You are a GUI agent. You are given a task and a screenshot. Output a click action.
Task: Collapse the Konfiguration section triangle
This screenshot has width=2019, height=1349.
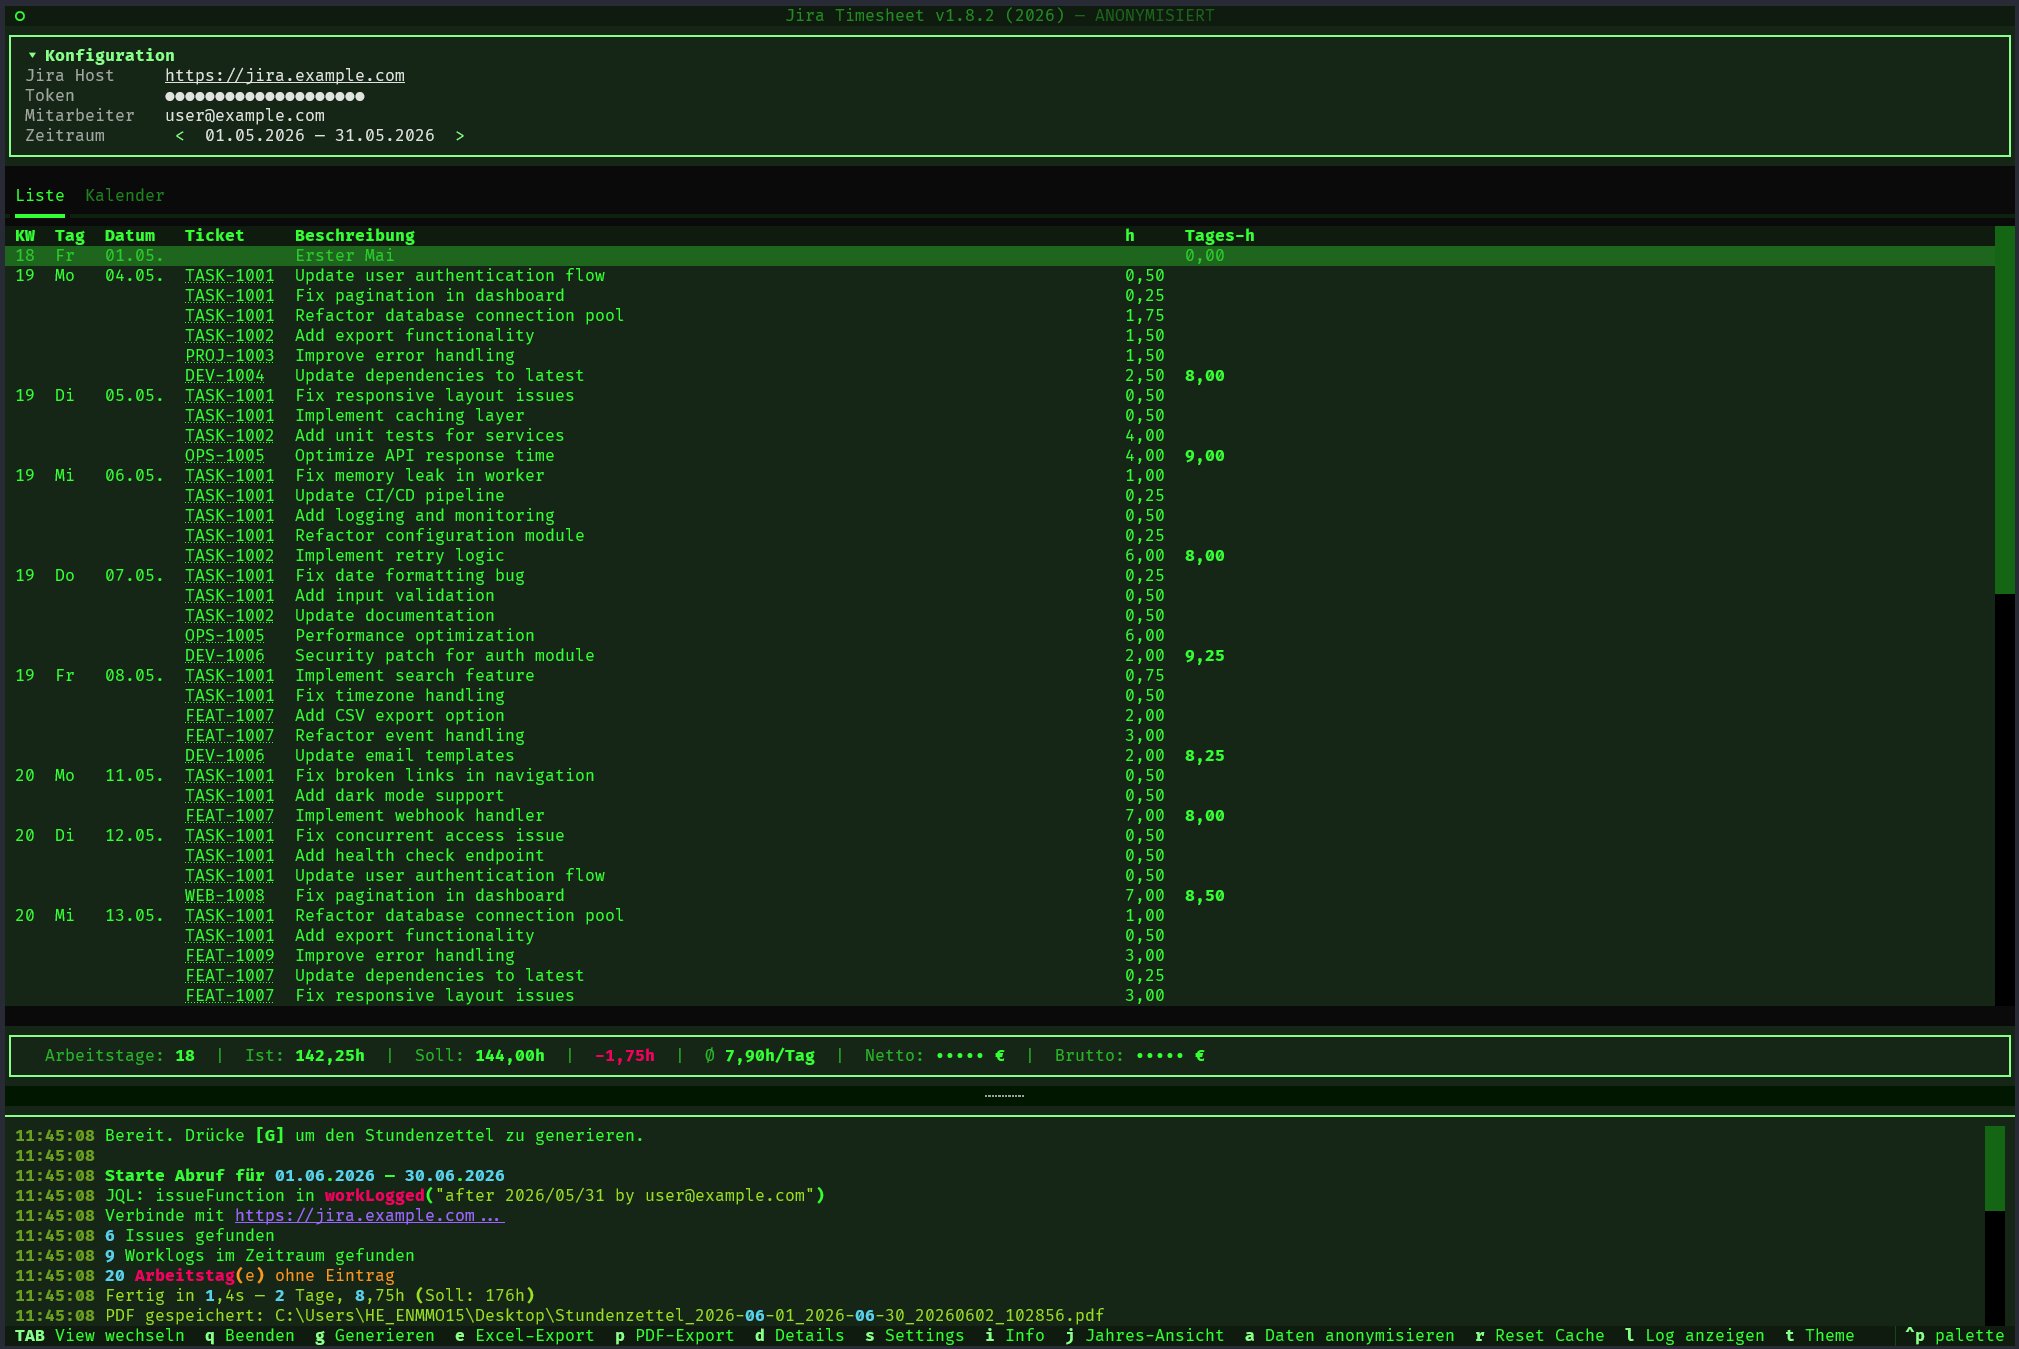tap(32, 55)
